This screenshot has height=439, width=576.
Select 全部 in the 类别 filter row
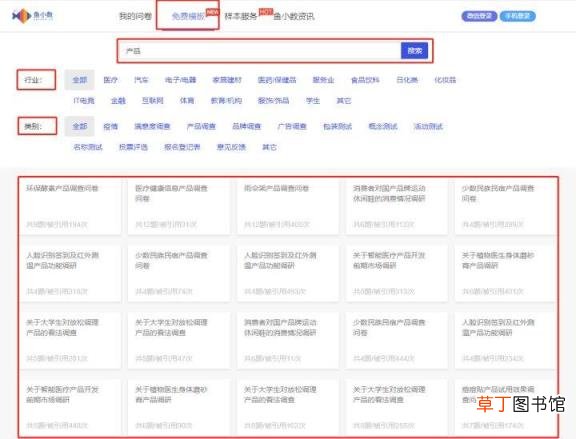tap(80, 126)
